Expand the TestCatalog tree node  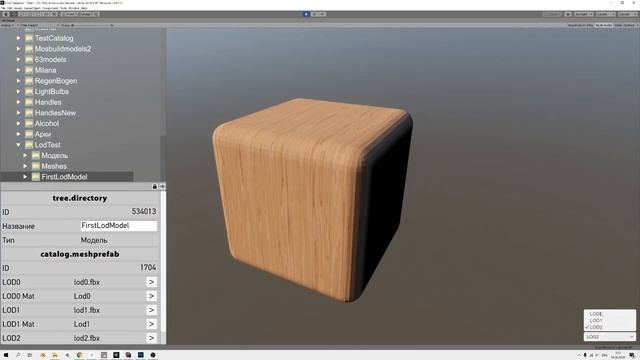tap(18, 38)
